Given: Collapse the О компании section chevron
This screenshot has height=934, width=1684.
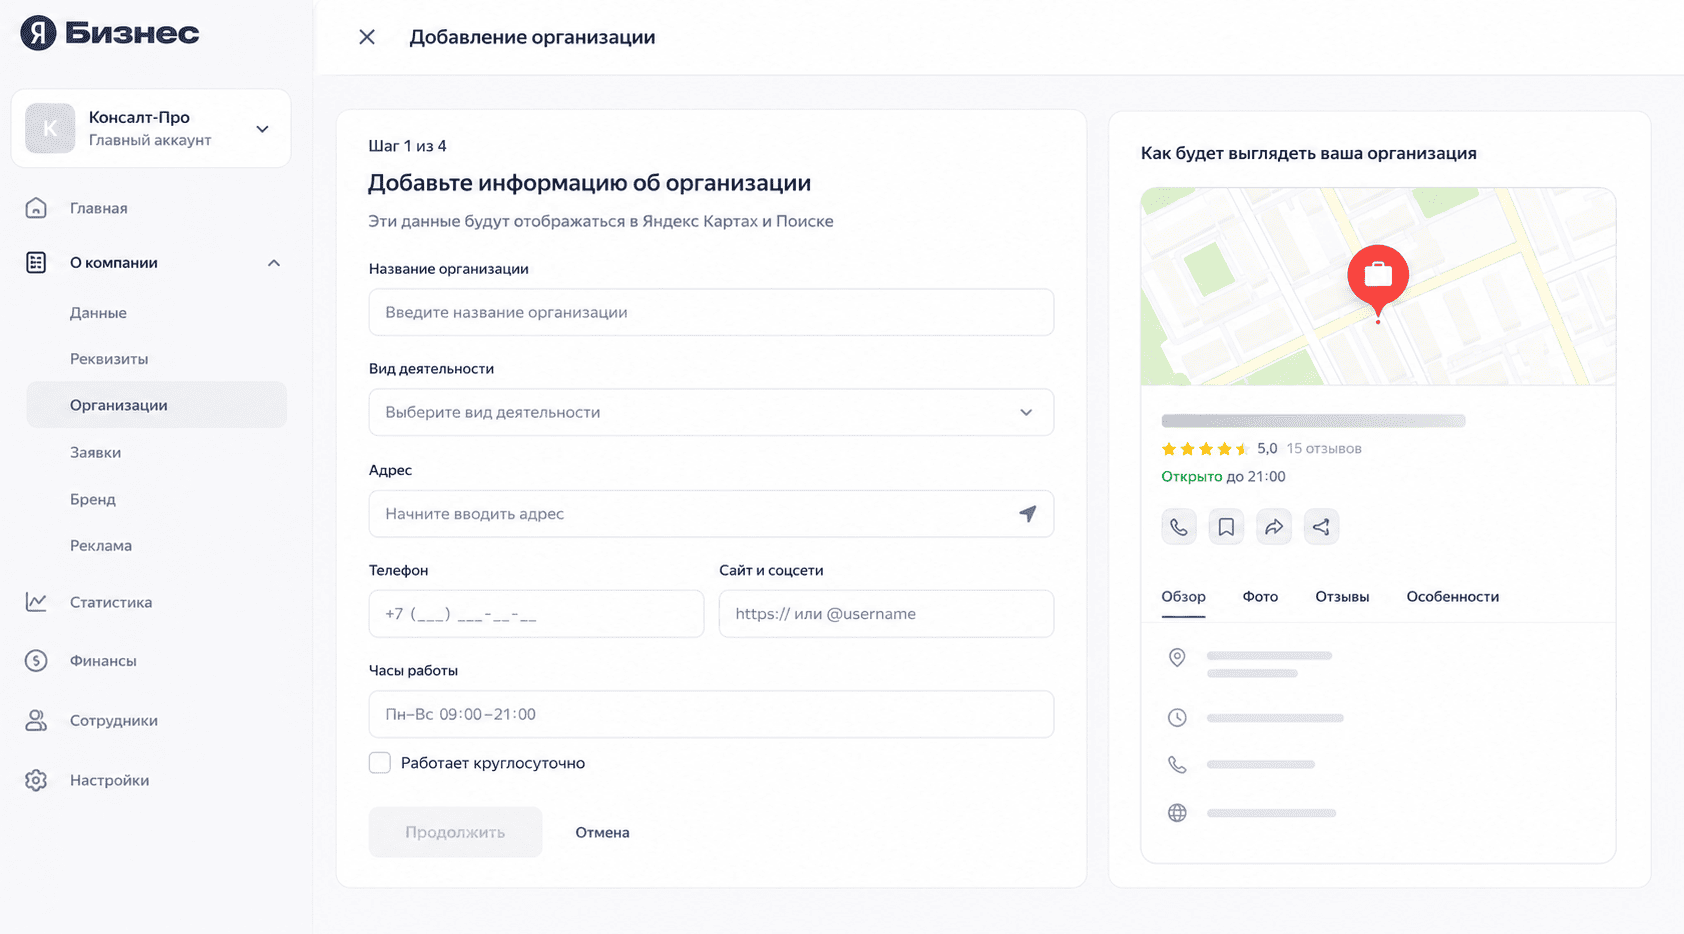Looking at the screenshot, I should [274, 263].
